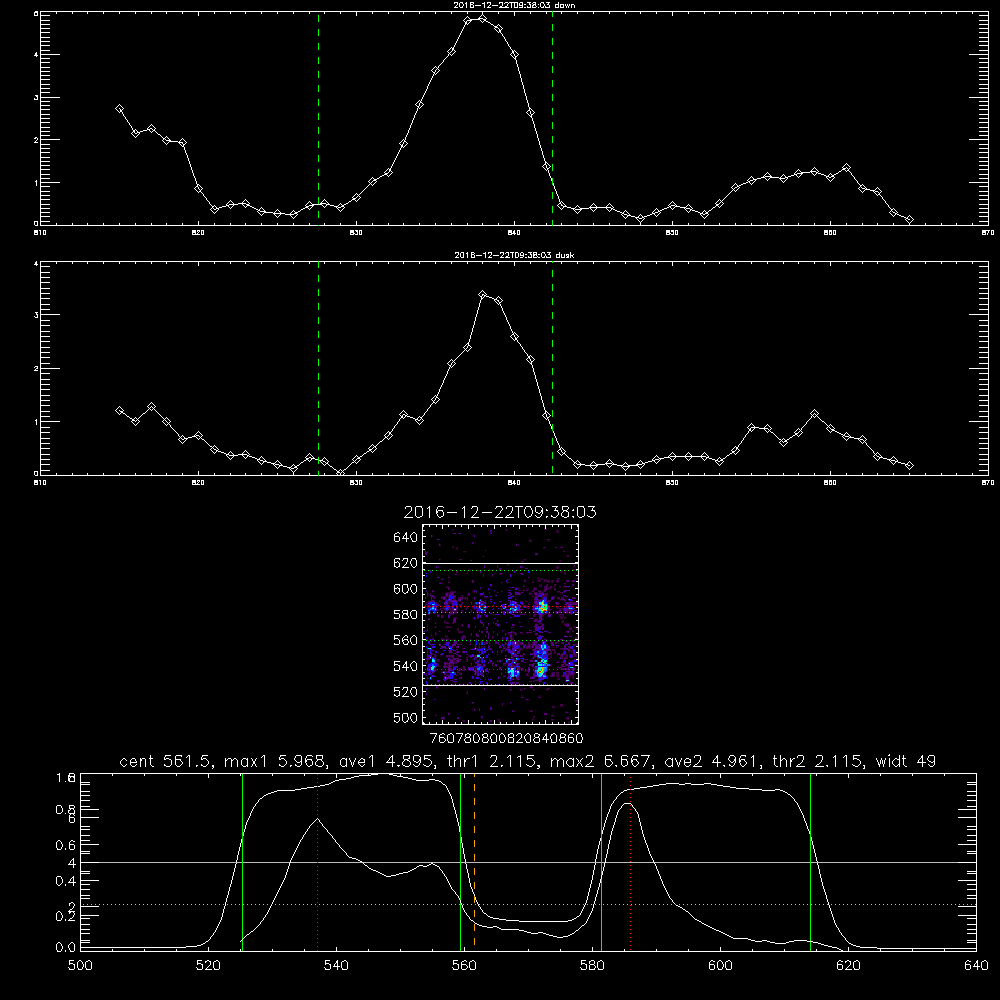The width and height of the screenshot is (1000, 1000).
Task: Click heatmap y-axis label 560
Action: (x=405, y=640)
